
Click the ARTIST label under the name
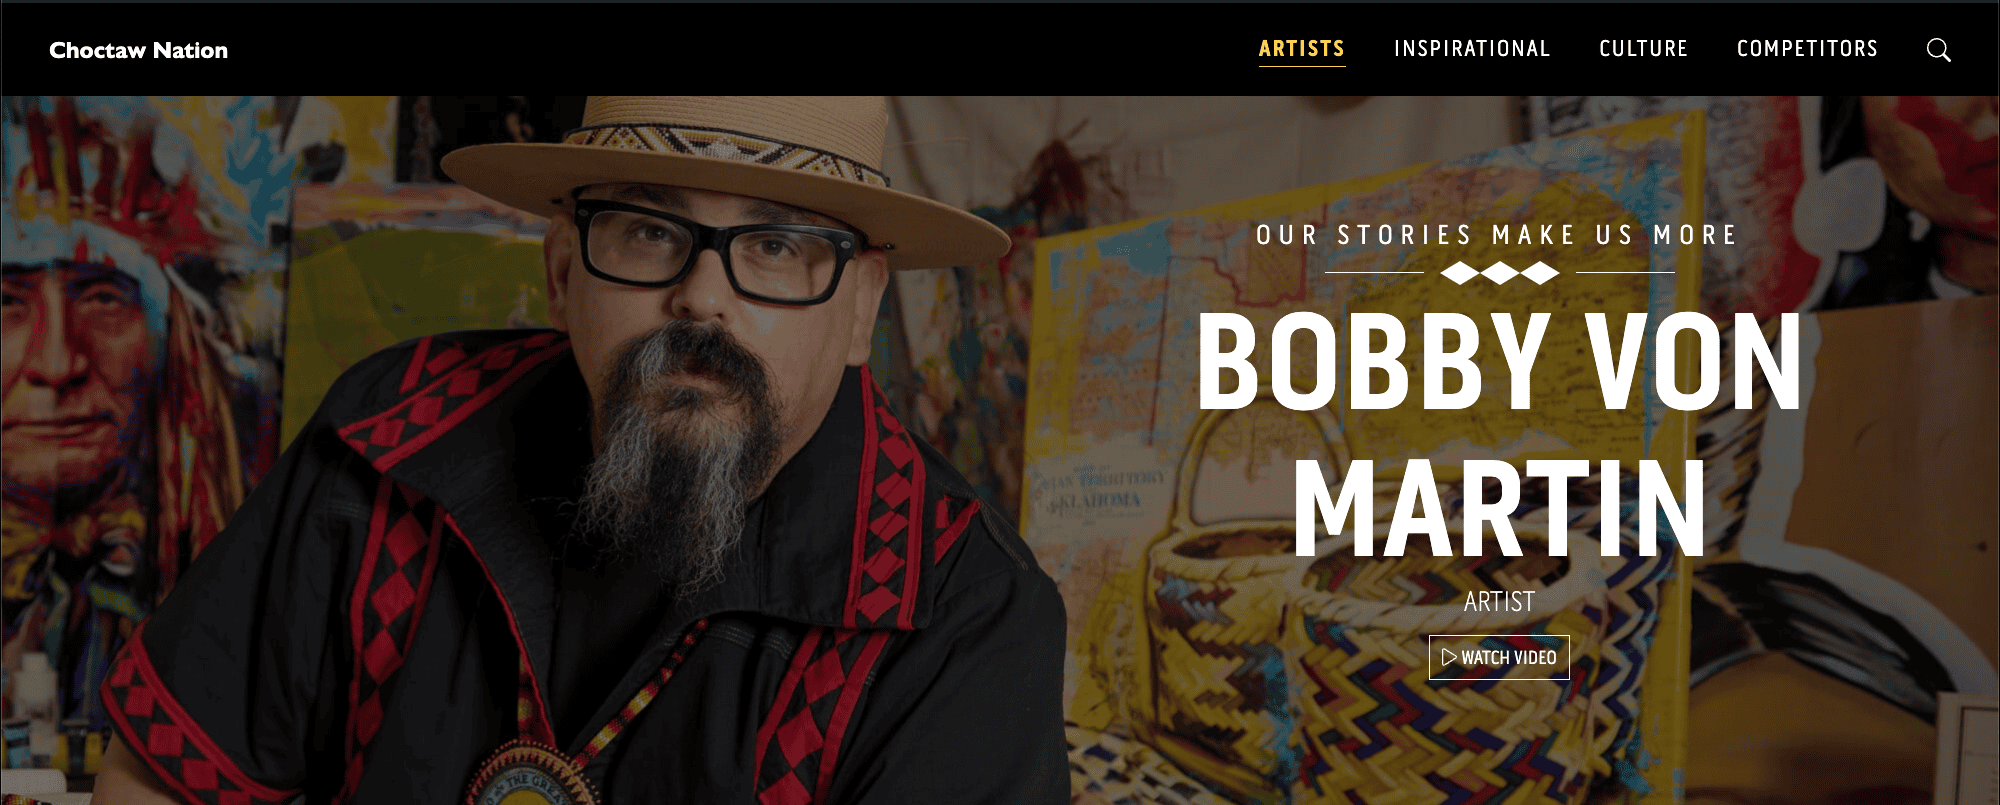(x=1499, y=602)
